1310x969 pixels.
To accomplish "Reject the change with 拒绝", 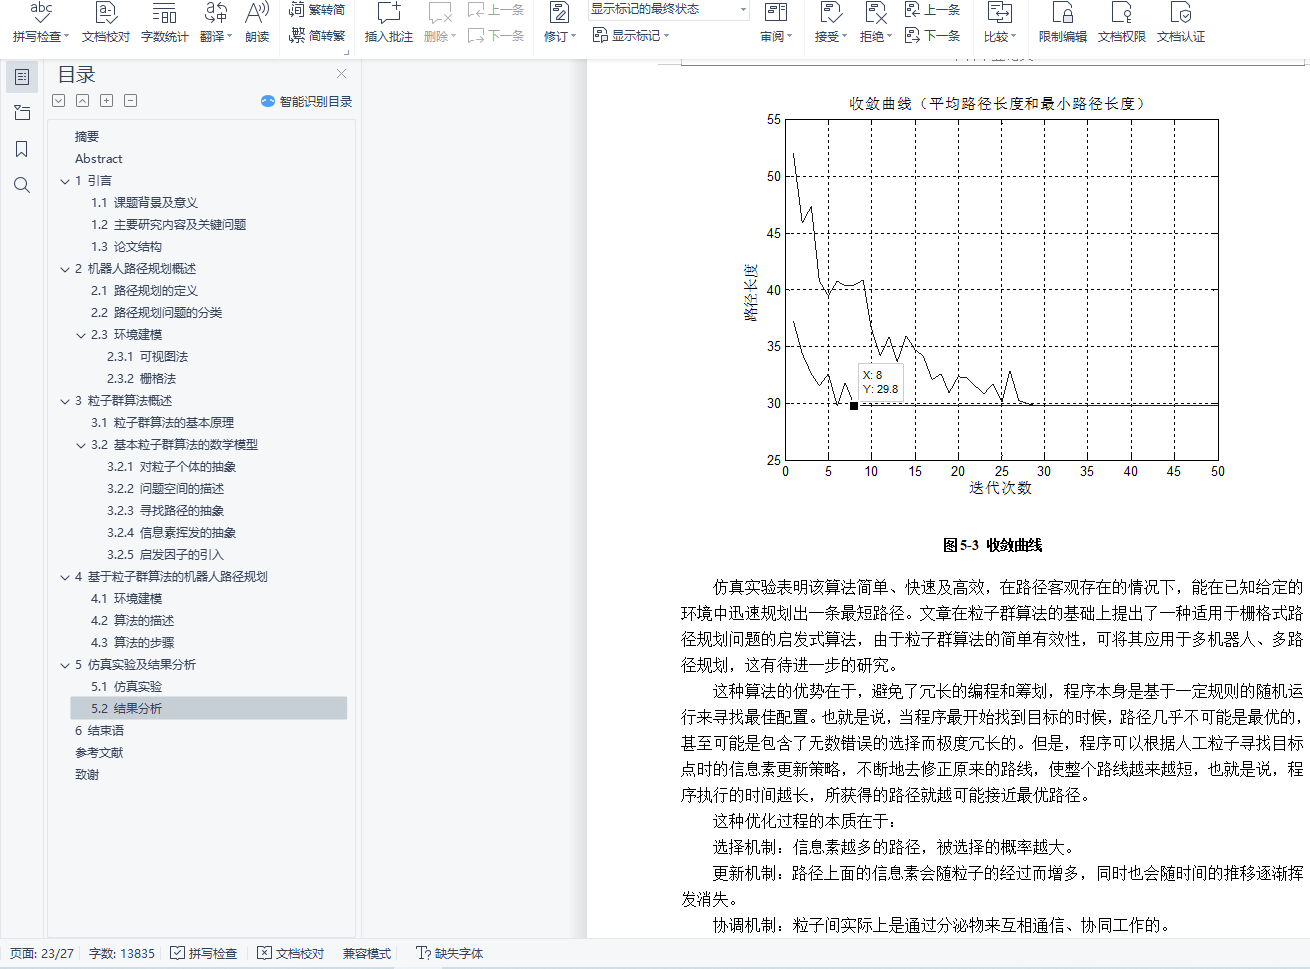I will click(x=875, y=22).
